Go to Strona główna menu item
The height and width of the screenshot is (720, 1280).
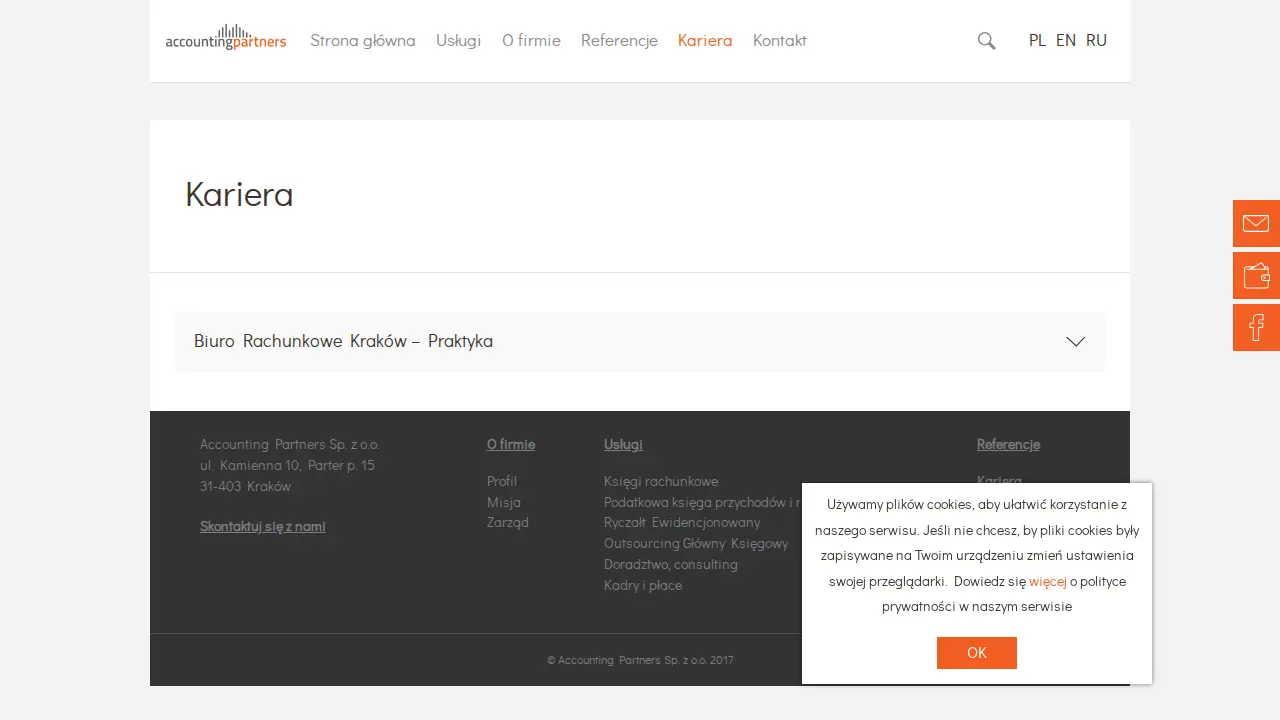coord(362,40)
